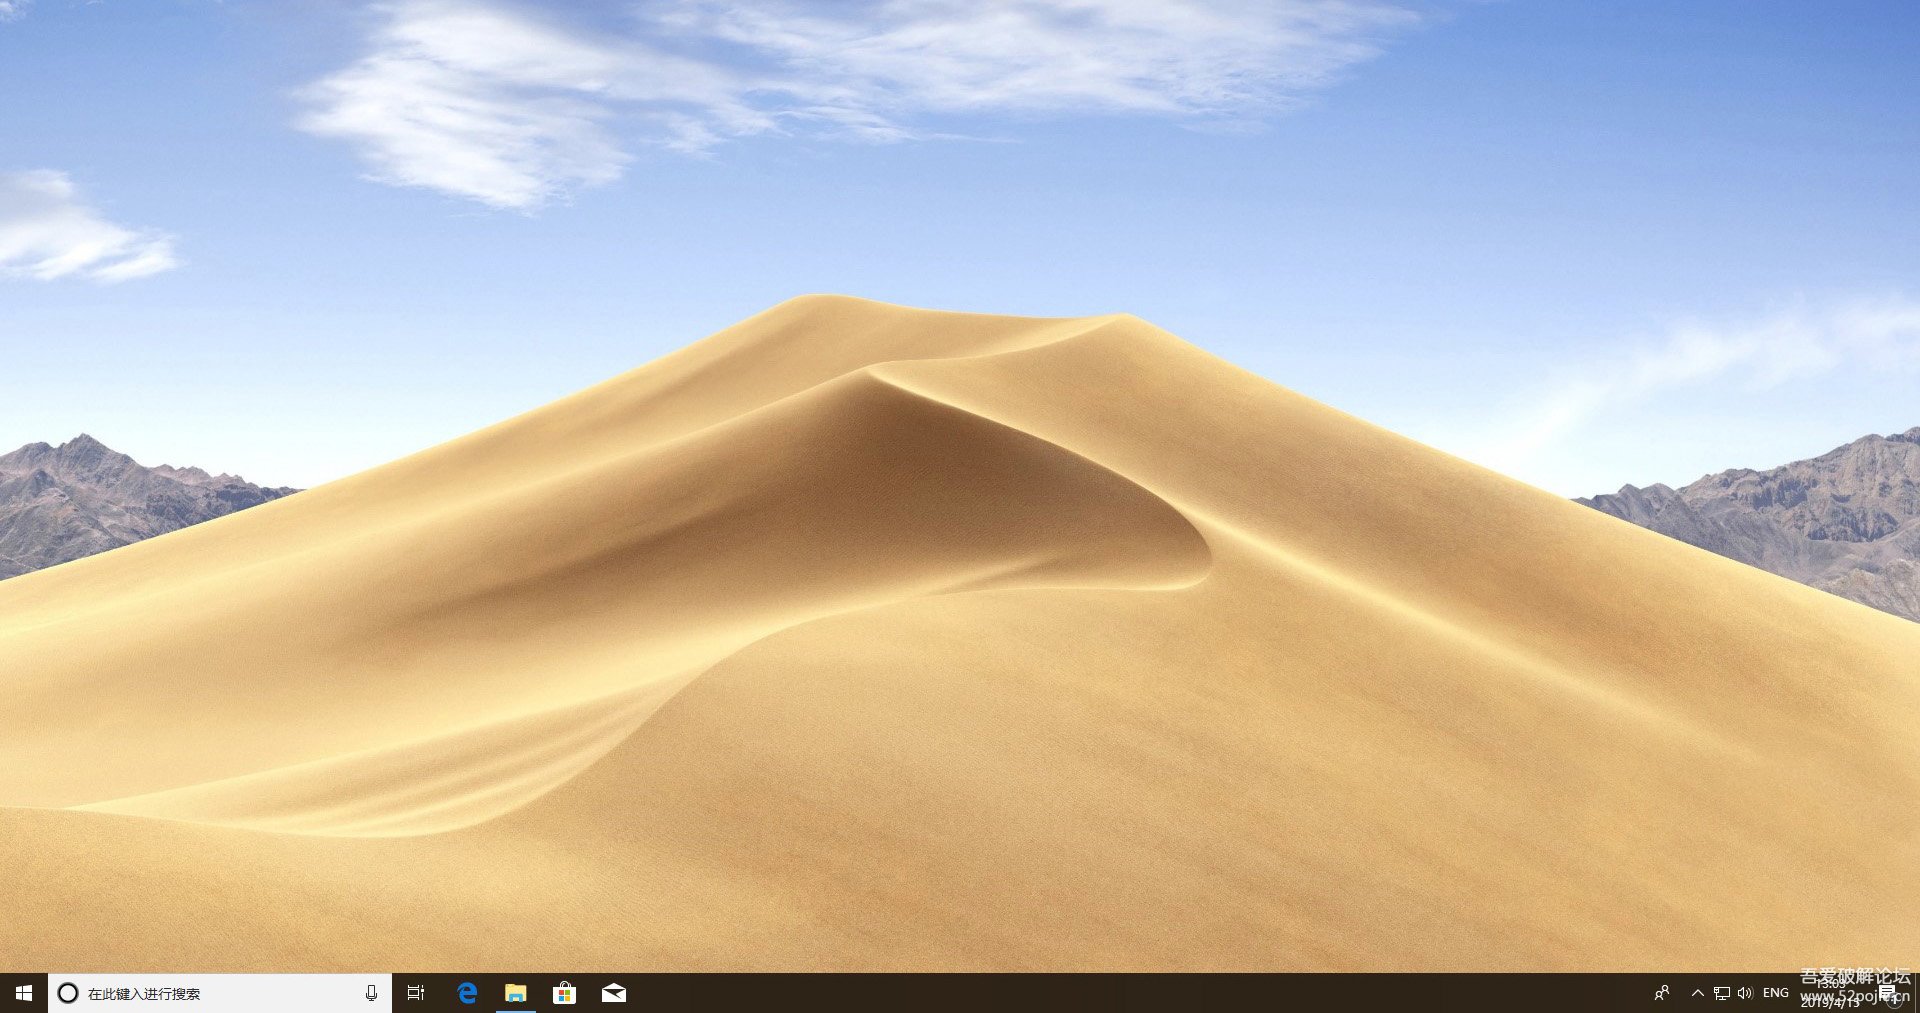
Task: Open Task View from the taskbar
Action: 416,993
